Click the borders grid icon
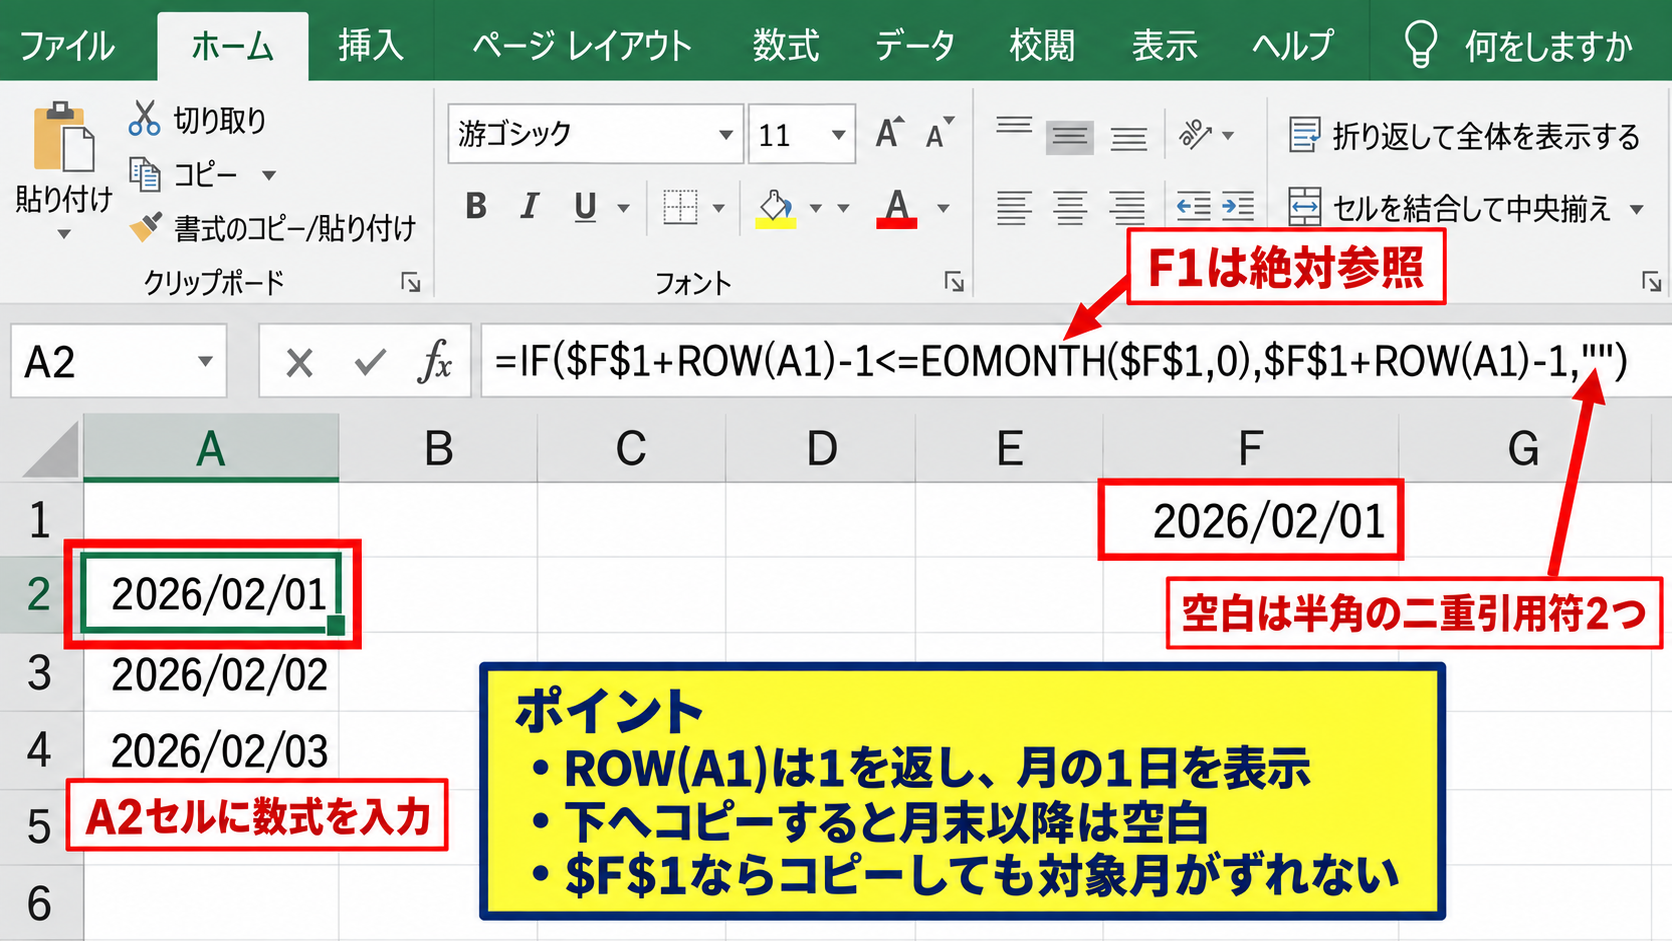Viewport: 1672px width, 941px height. (680, 207)
